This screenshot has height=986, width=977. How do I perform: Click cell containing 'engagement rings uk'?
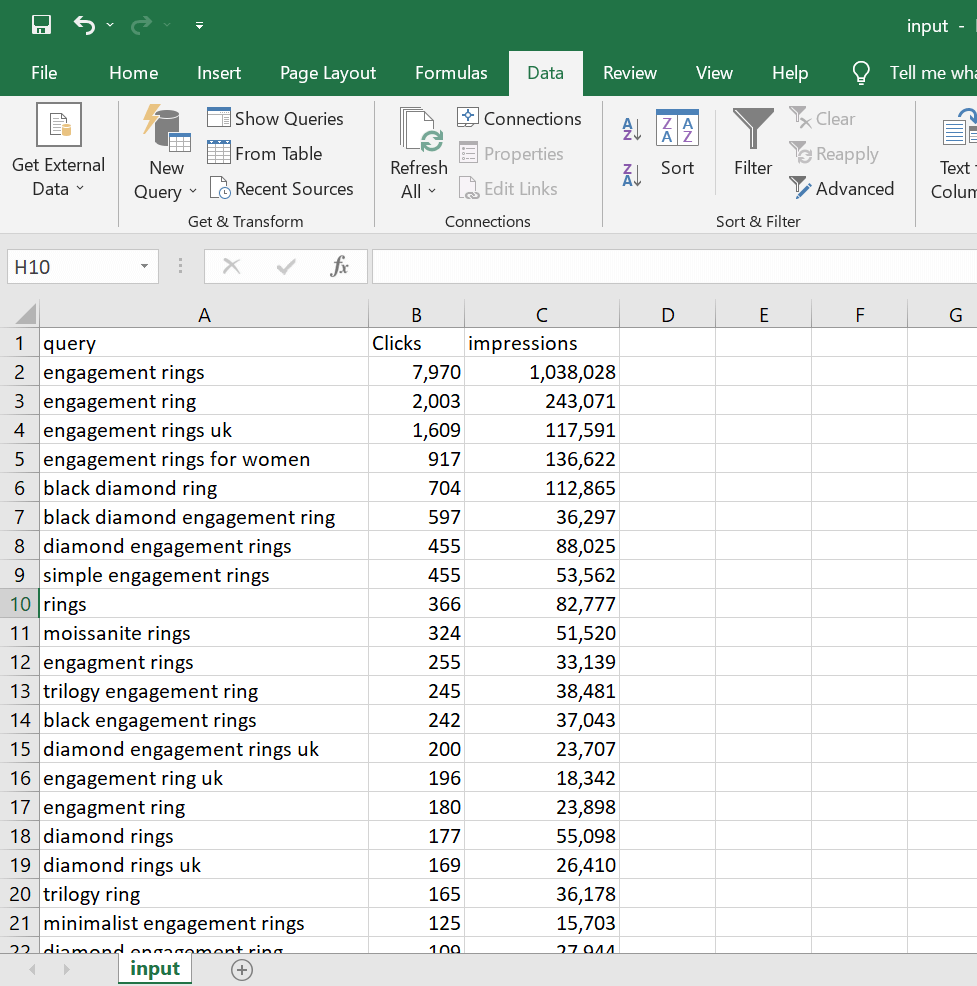[204, 430]
